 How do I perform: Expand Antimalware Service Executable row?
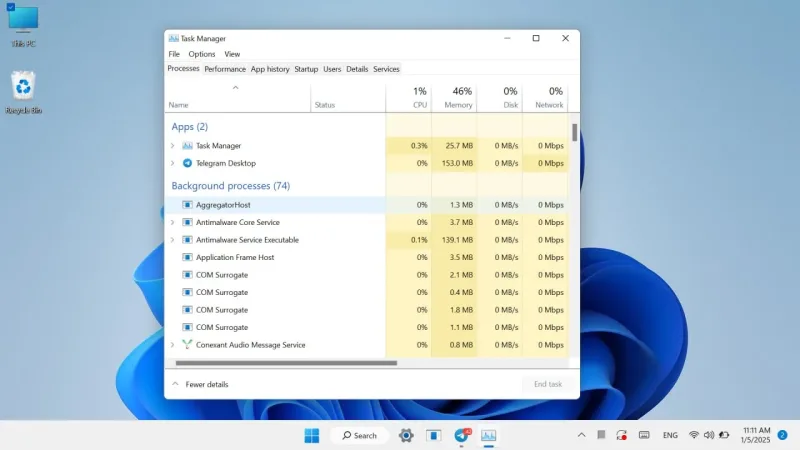172,240
